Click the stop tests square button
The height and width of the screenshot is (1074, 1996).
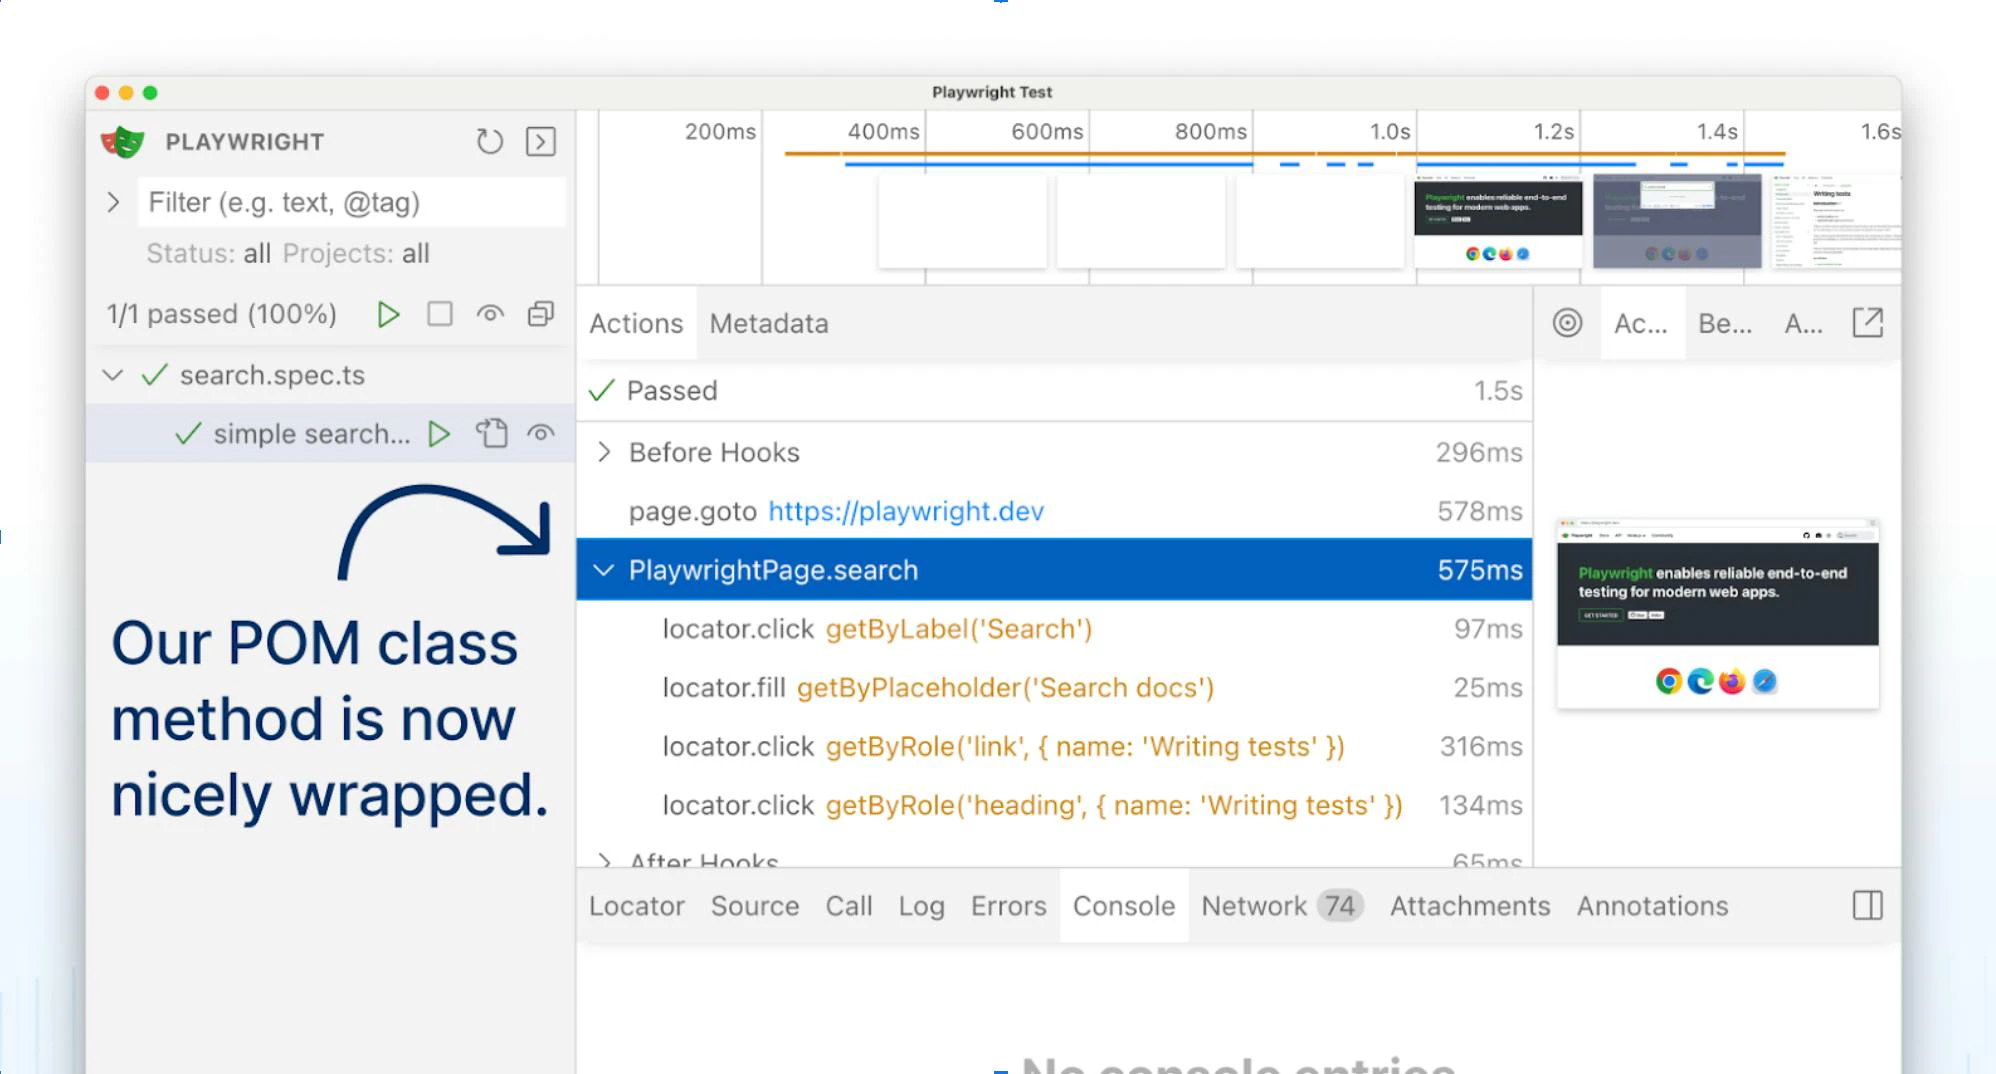440,314
